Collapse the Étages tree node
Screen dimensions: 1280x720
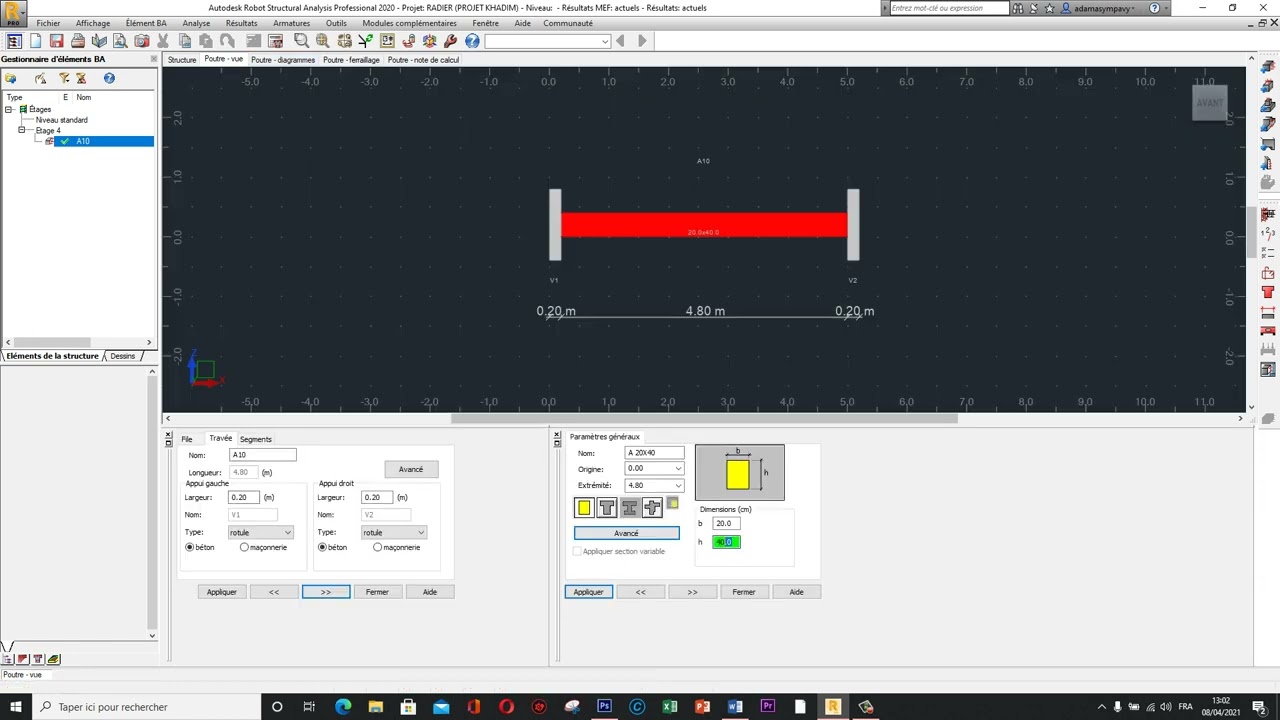click(x=9, y=109)
